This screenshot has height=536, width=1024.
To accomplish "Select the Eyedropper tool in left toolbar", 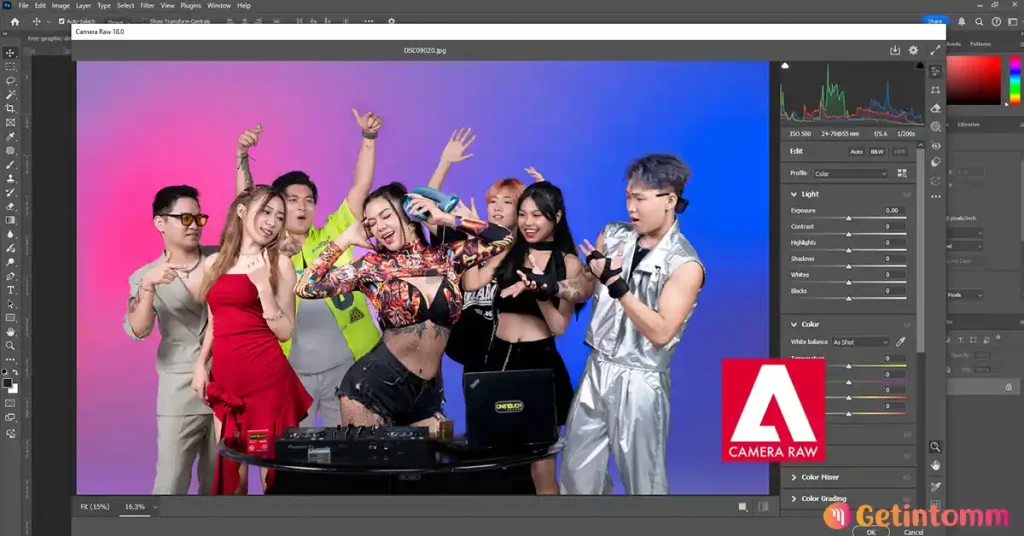I will tap(10, 136).
